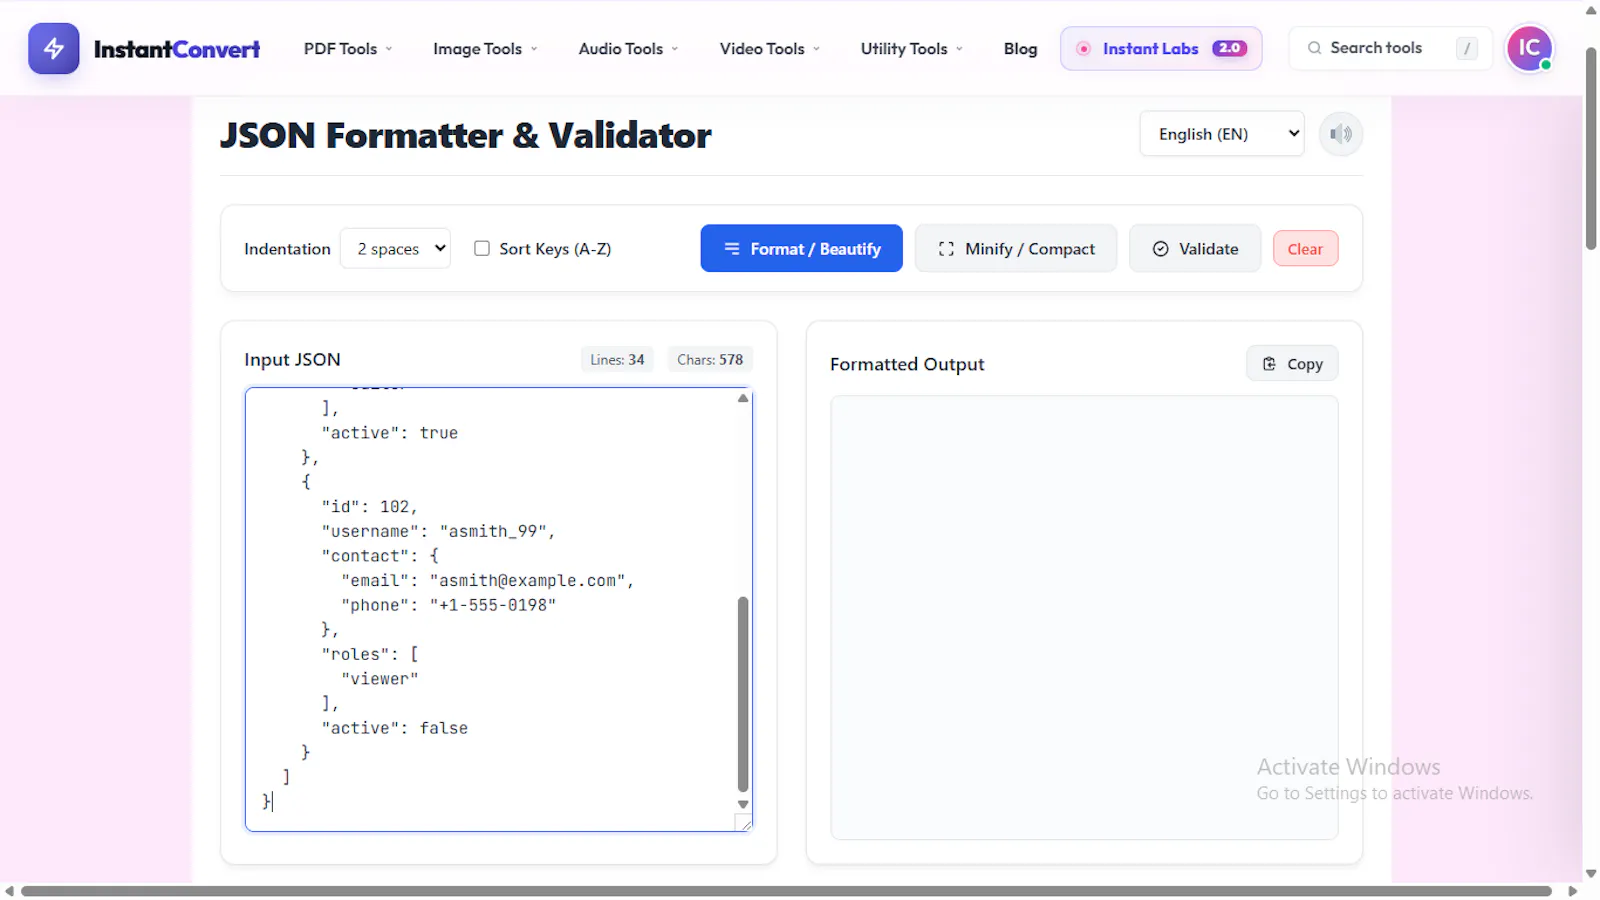Click the "asmith@example.com" email text
Screen dimensions: 1600x900
(x=527, y=581)
